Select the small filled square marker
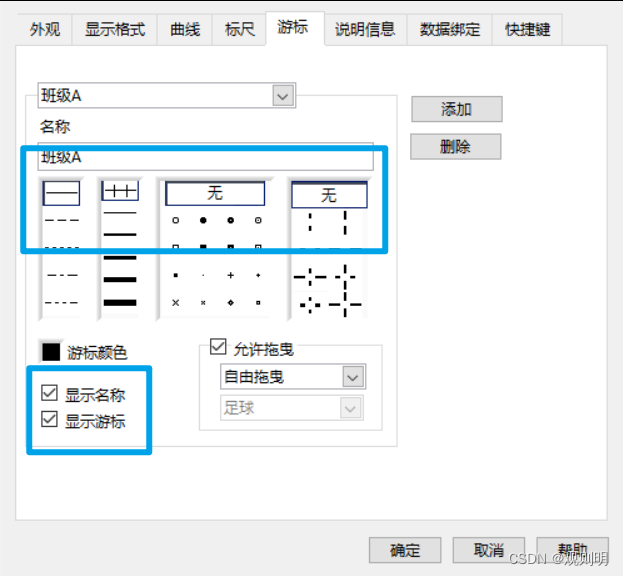This screenshot has width=623, height=576. (176, 275)
